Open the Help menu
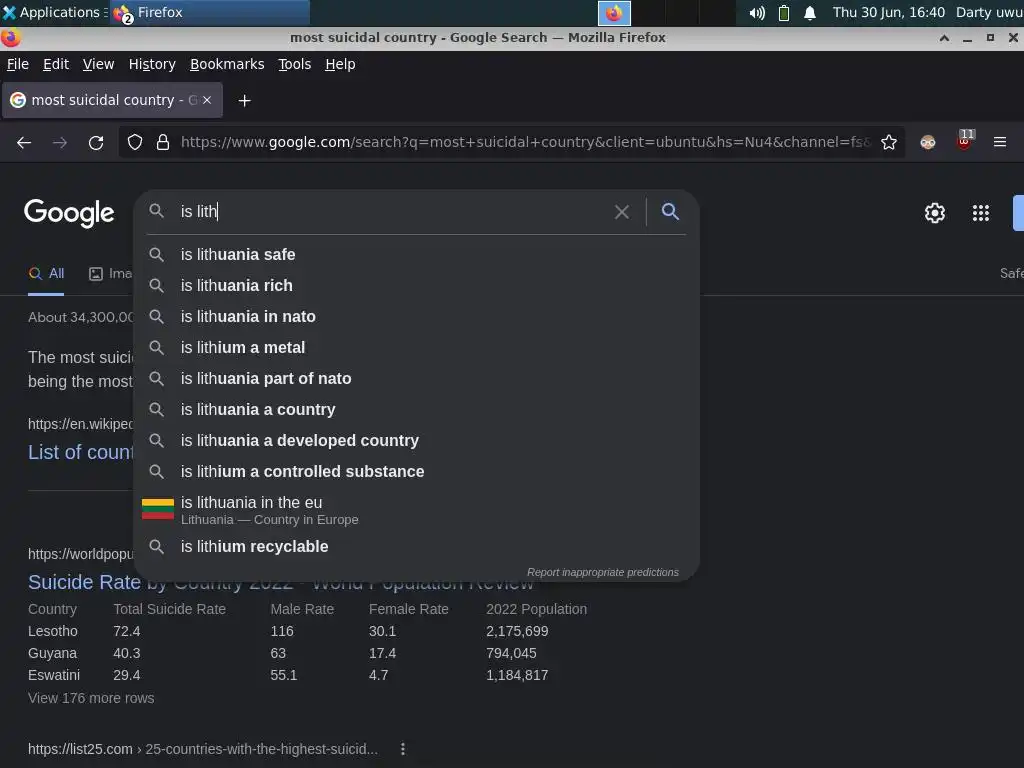Screen dimensions: 1024x768 340,64
